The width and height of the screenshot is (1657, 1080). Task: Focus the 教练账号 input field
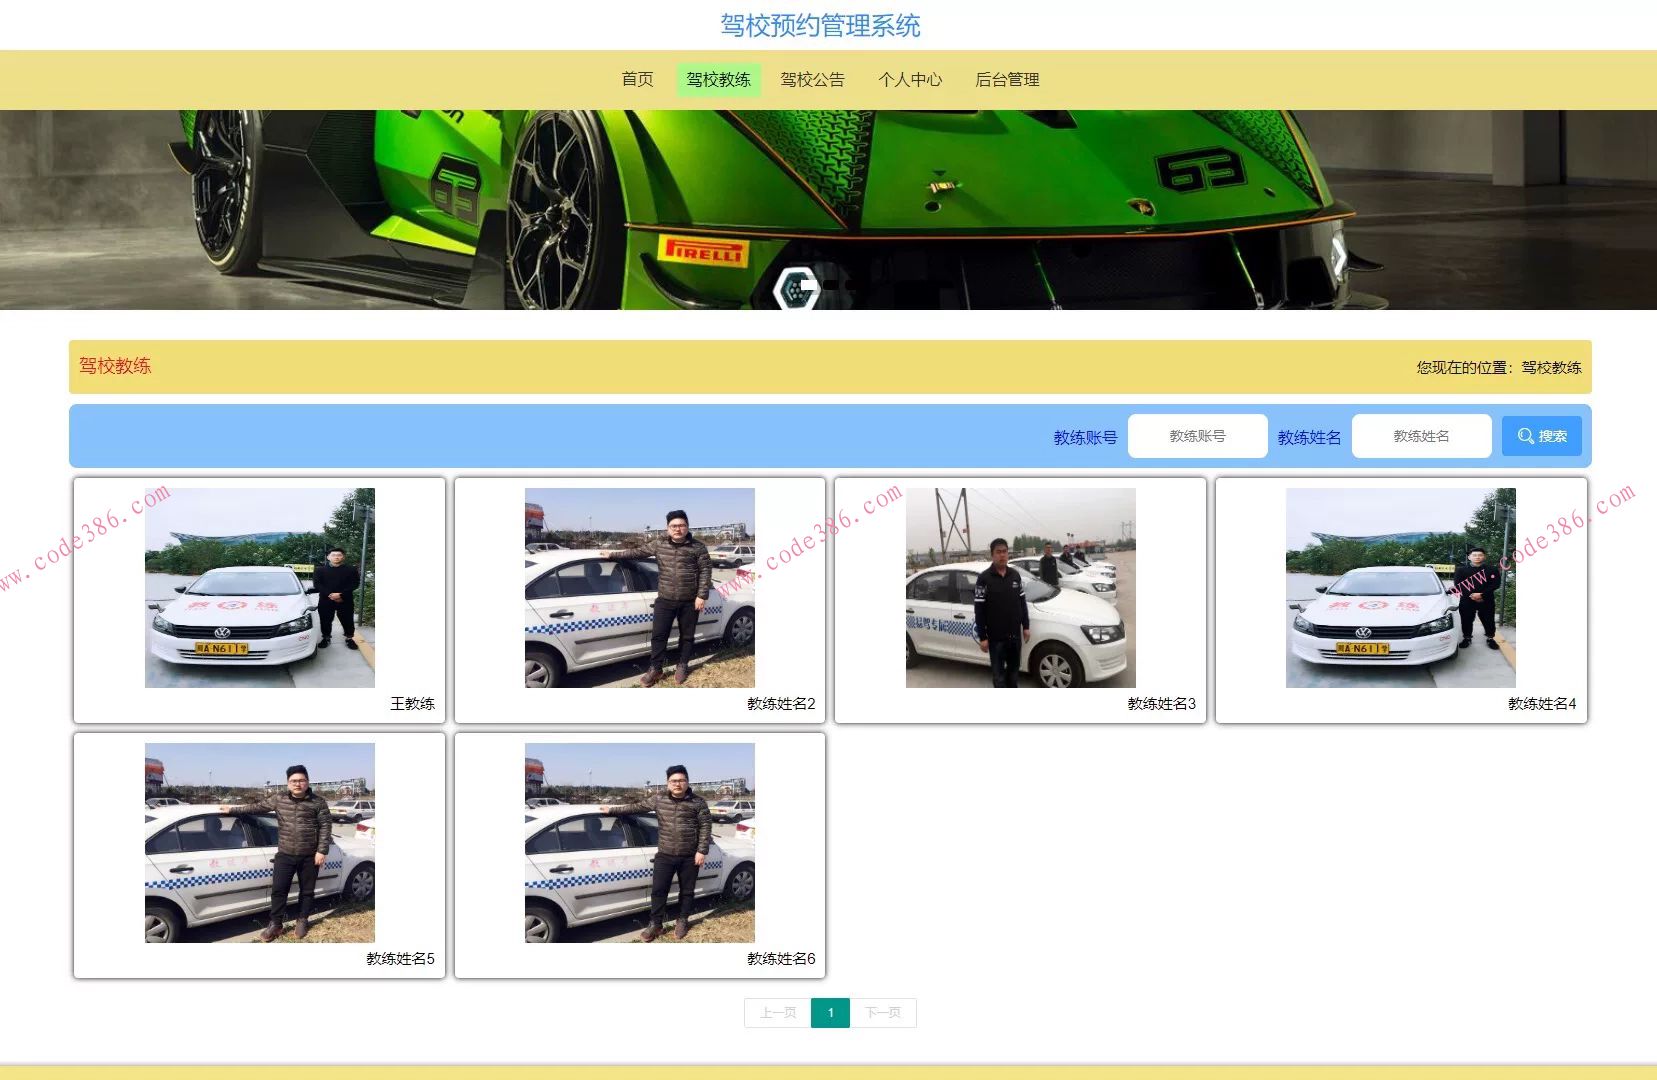coord(1197,436)
